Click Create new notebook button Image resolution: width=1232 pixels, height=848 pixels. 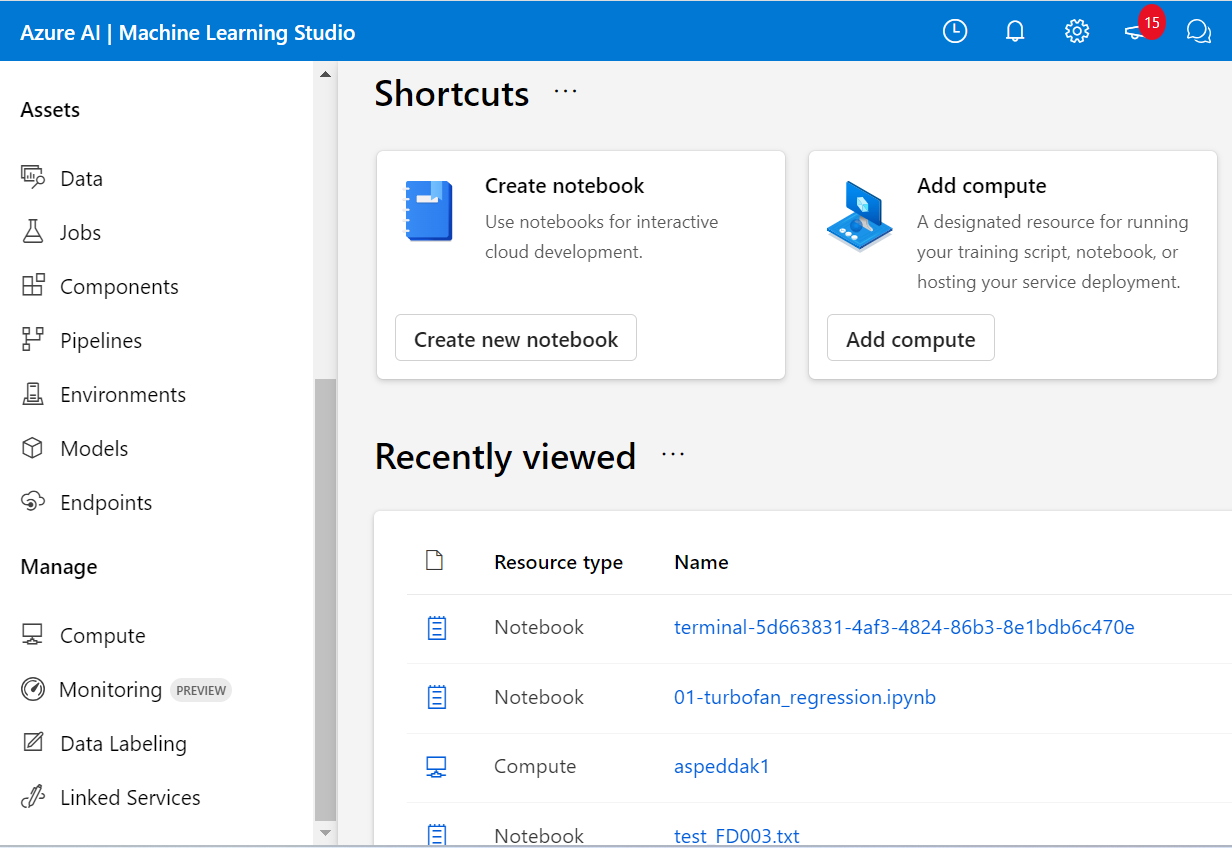tap(516, 338)
